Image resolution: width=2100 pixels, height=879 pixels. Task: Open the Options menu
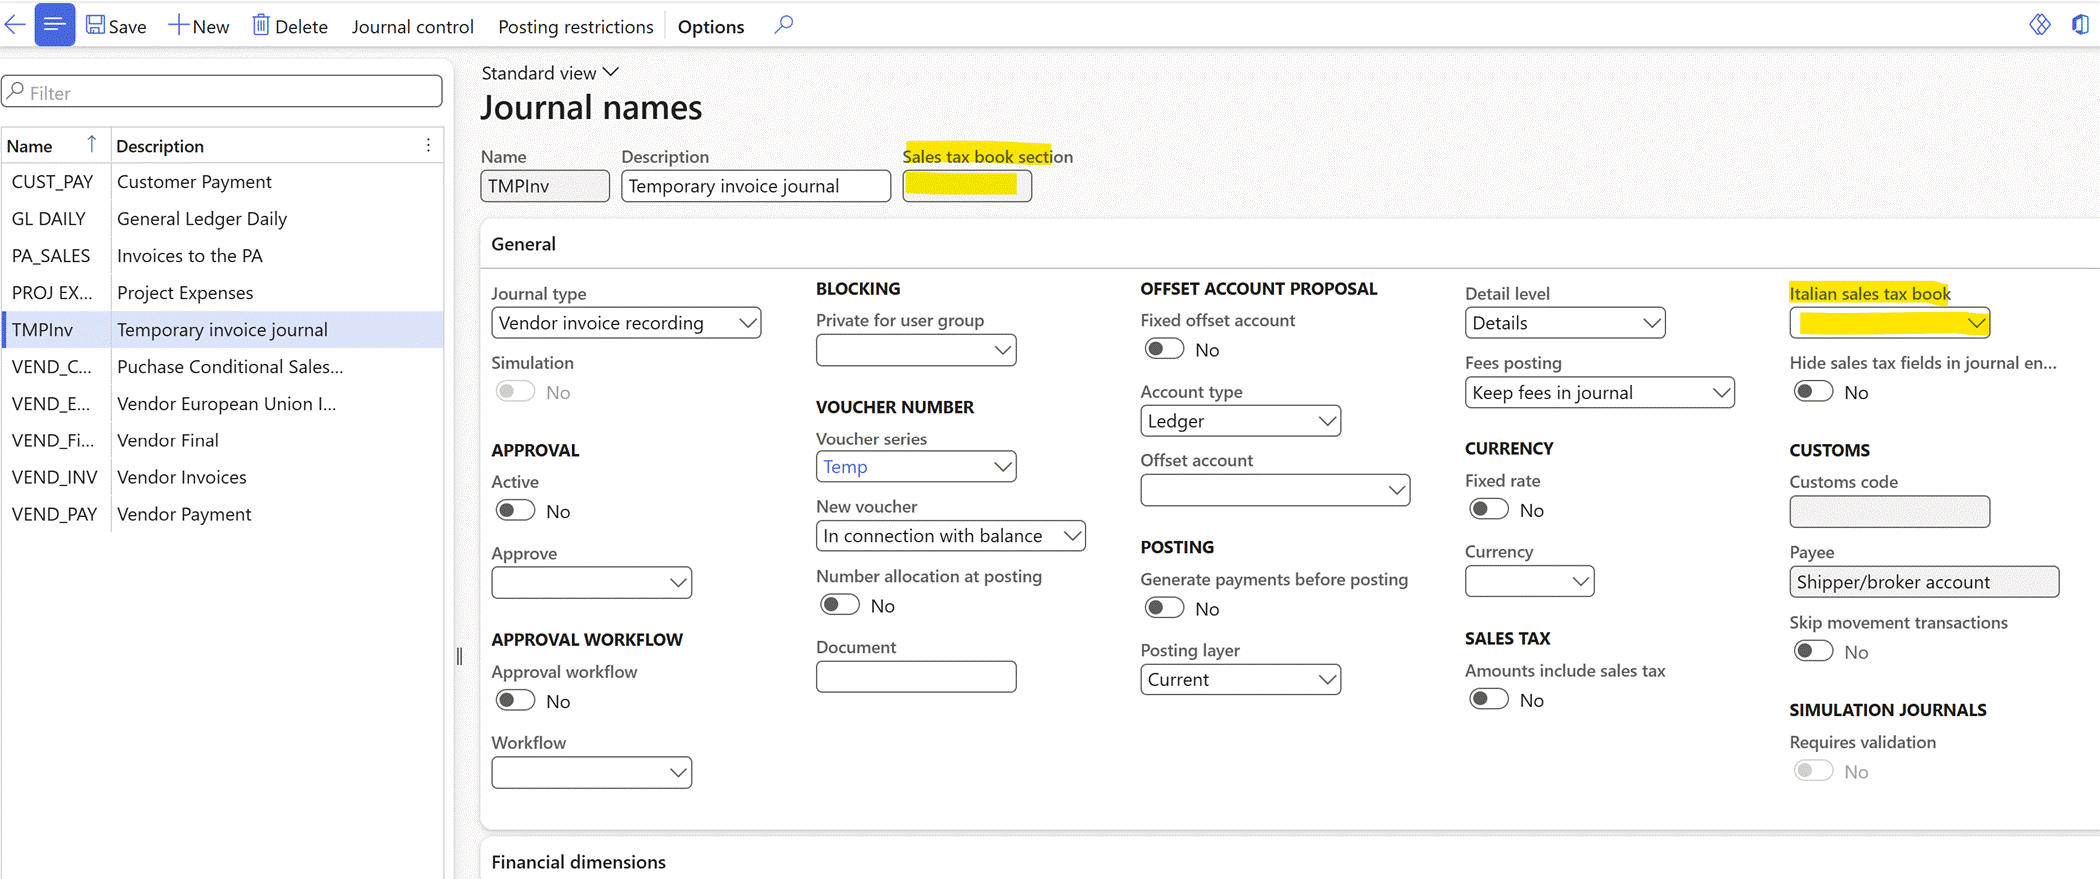[x=711, y=26]
